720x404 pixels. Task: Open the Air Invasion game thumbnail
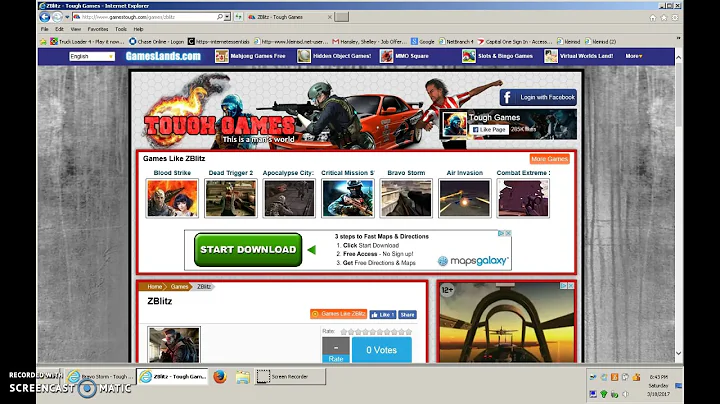pyautogui.click(x=465, y=198)
